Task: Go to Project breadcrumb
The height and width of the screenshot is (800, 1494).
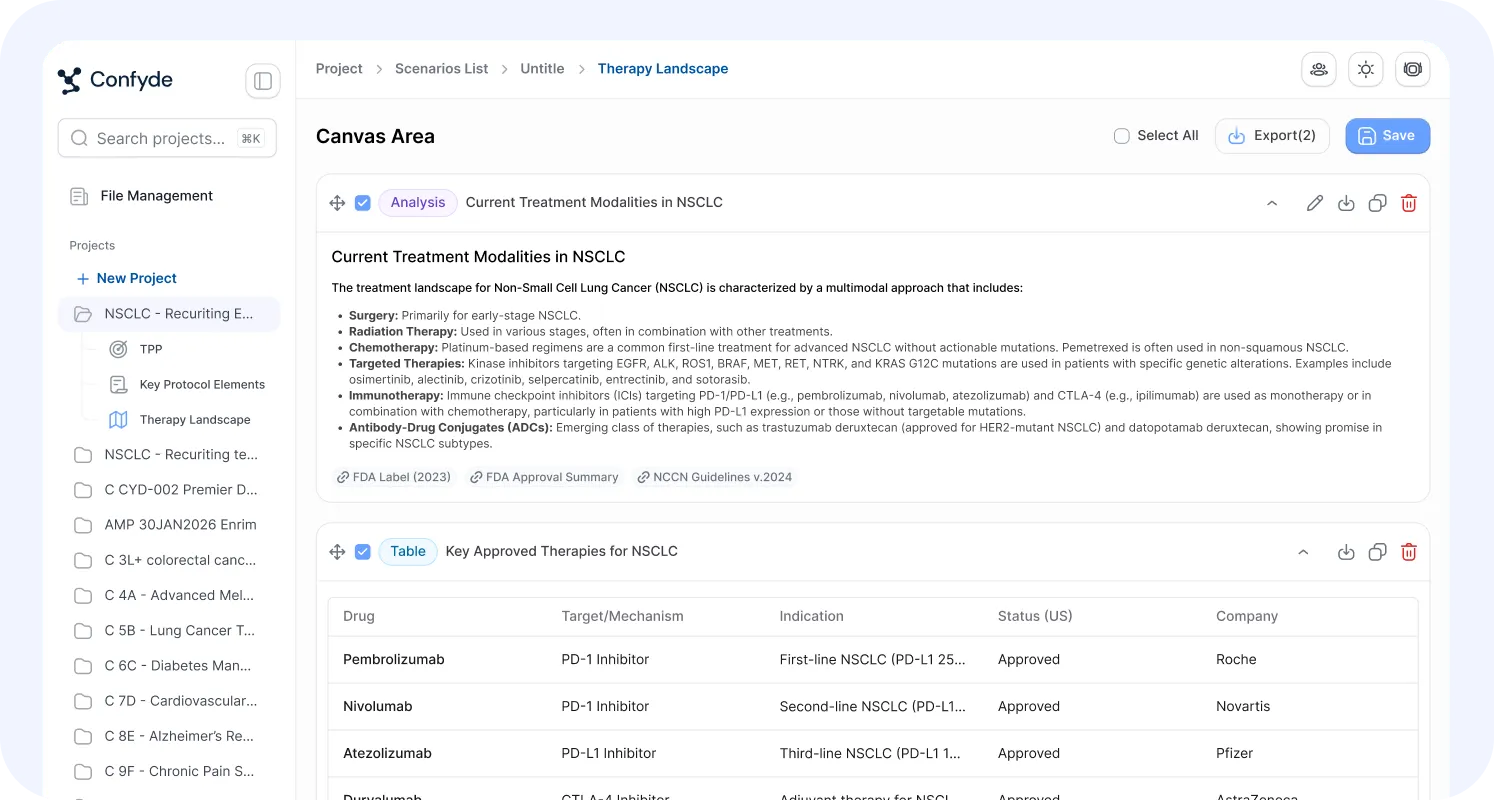Action: tap(339, 69)
